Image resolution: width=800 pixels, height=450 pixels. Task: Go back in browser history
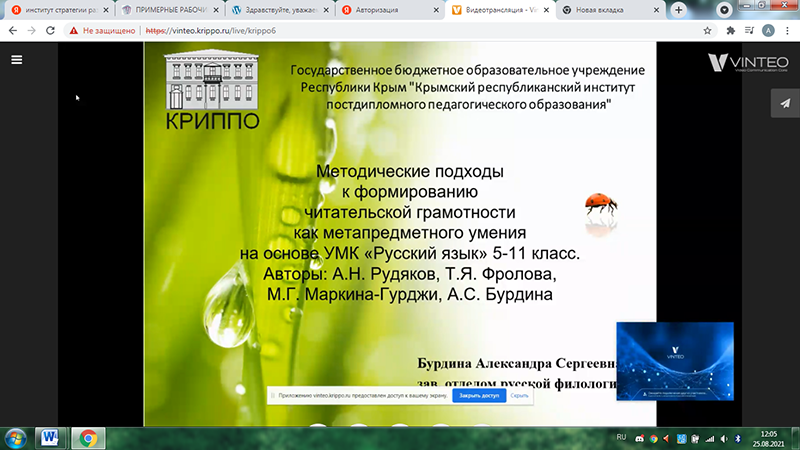13,31
